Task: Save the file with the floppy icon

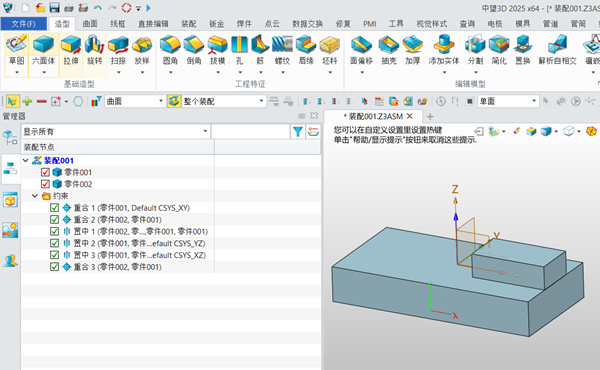Action: 54,7
